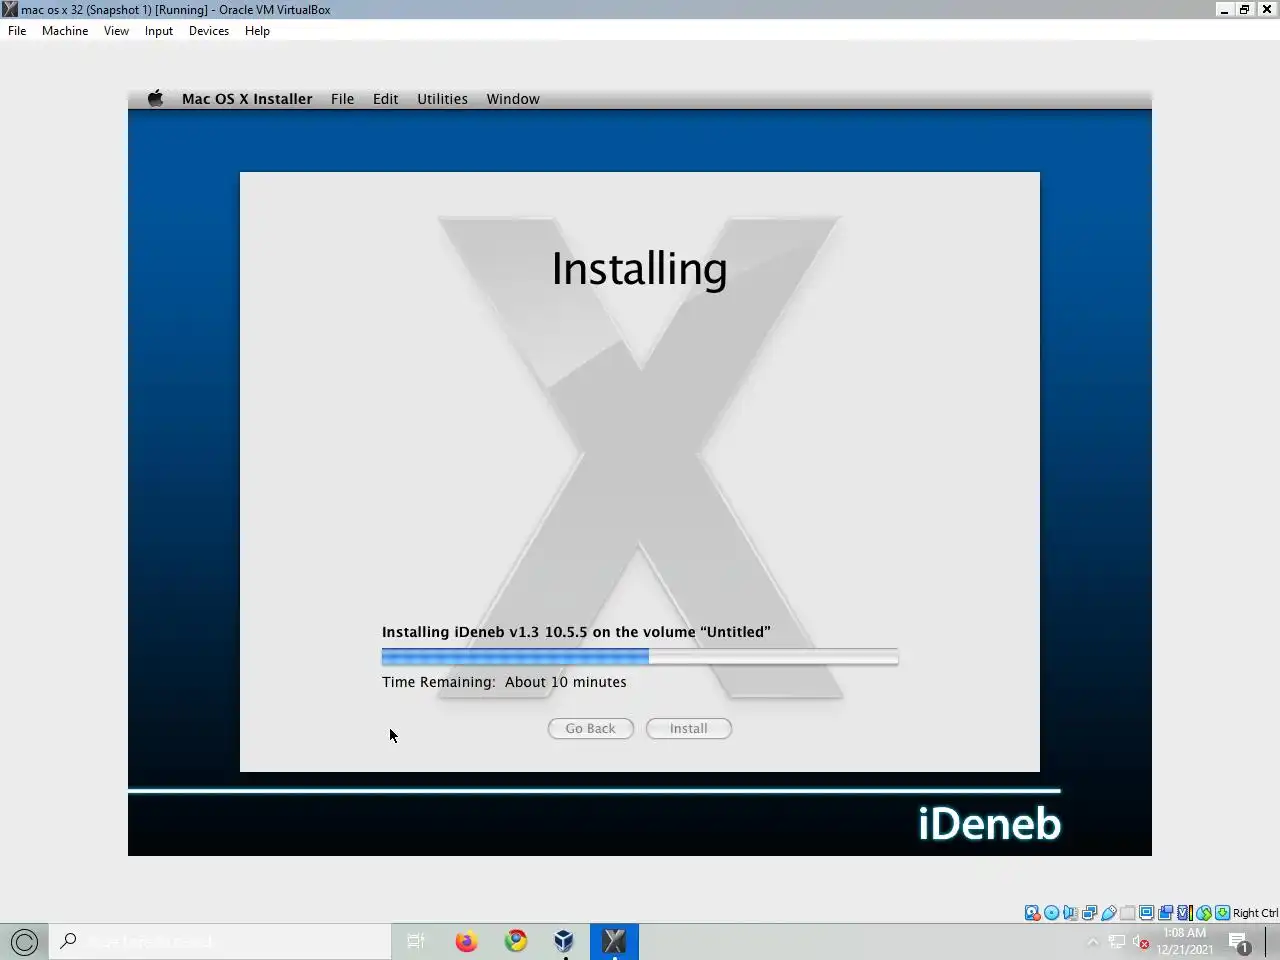1280x960 pixels.
Task: Open the VirtualBox View menu
Action: tap(116, 31)
